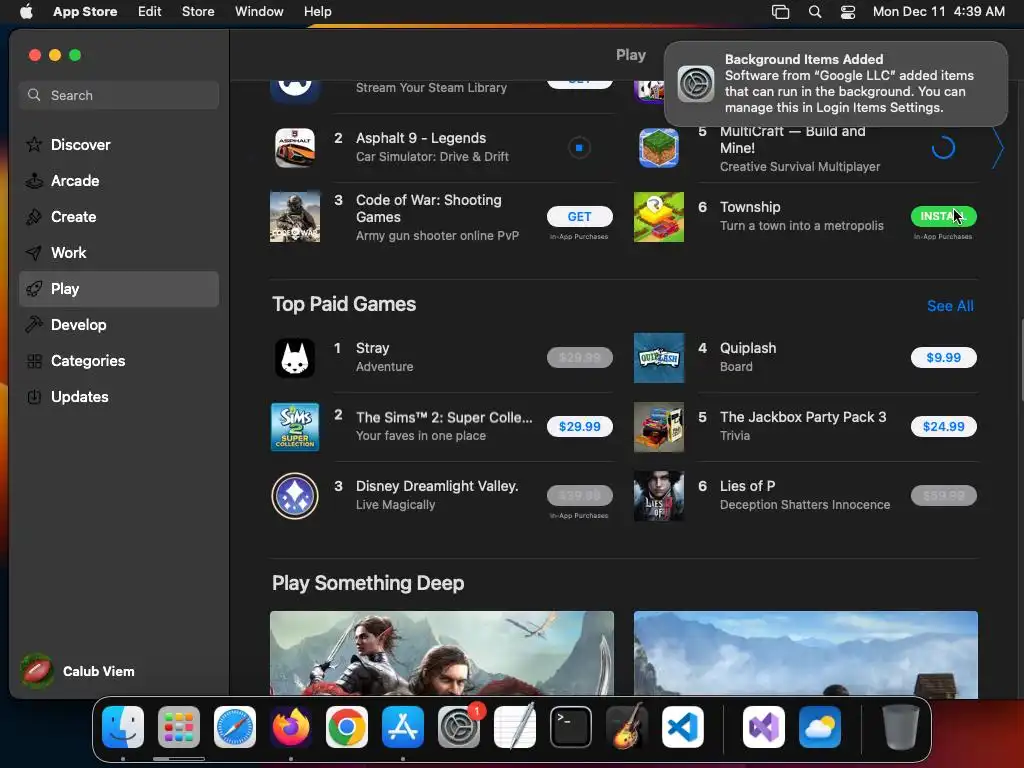Image resolution: width=1024 pixels, height=768 pixels.
Task: Install Township game
Action: [944, 216]
